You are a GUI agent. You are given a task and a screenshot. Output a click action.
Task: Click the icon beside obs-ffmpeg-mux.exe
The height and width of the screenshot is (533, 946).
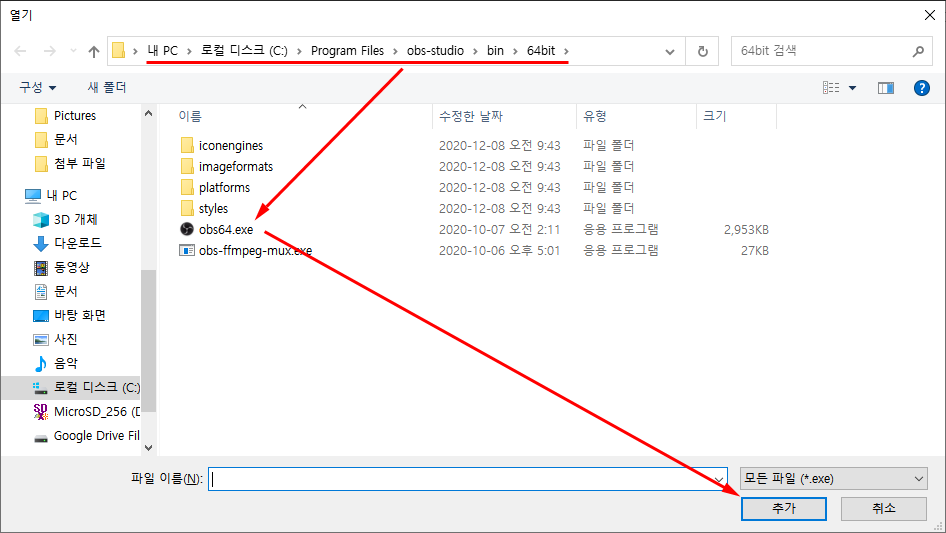(187, 250)
